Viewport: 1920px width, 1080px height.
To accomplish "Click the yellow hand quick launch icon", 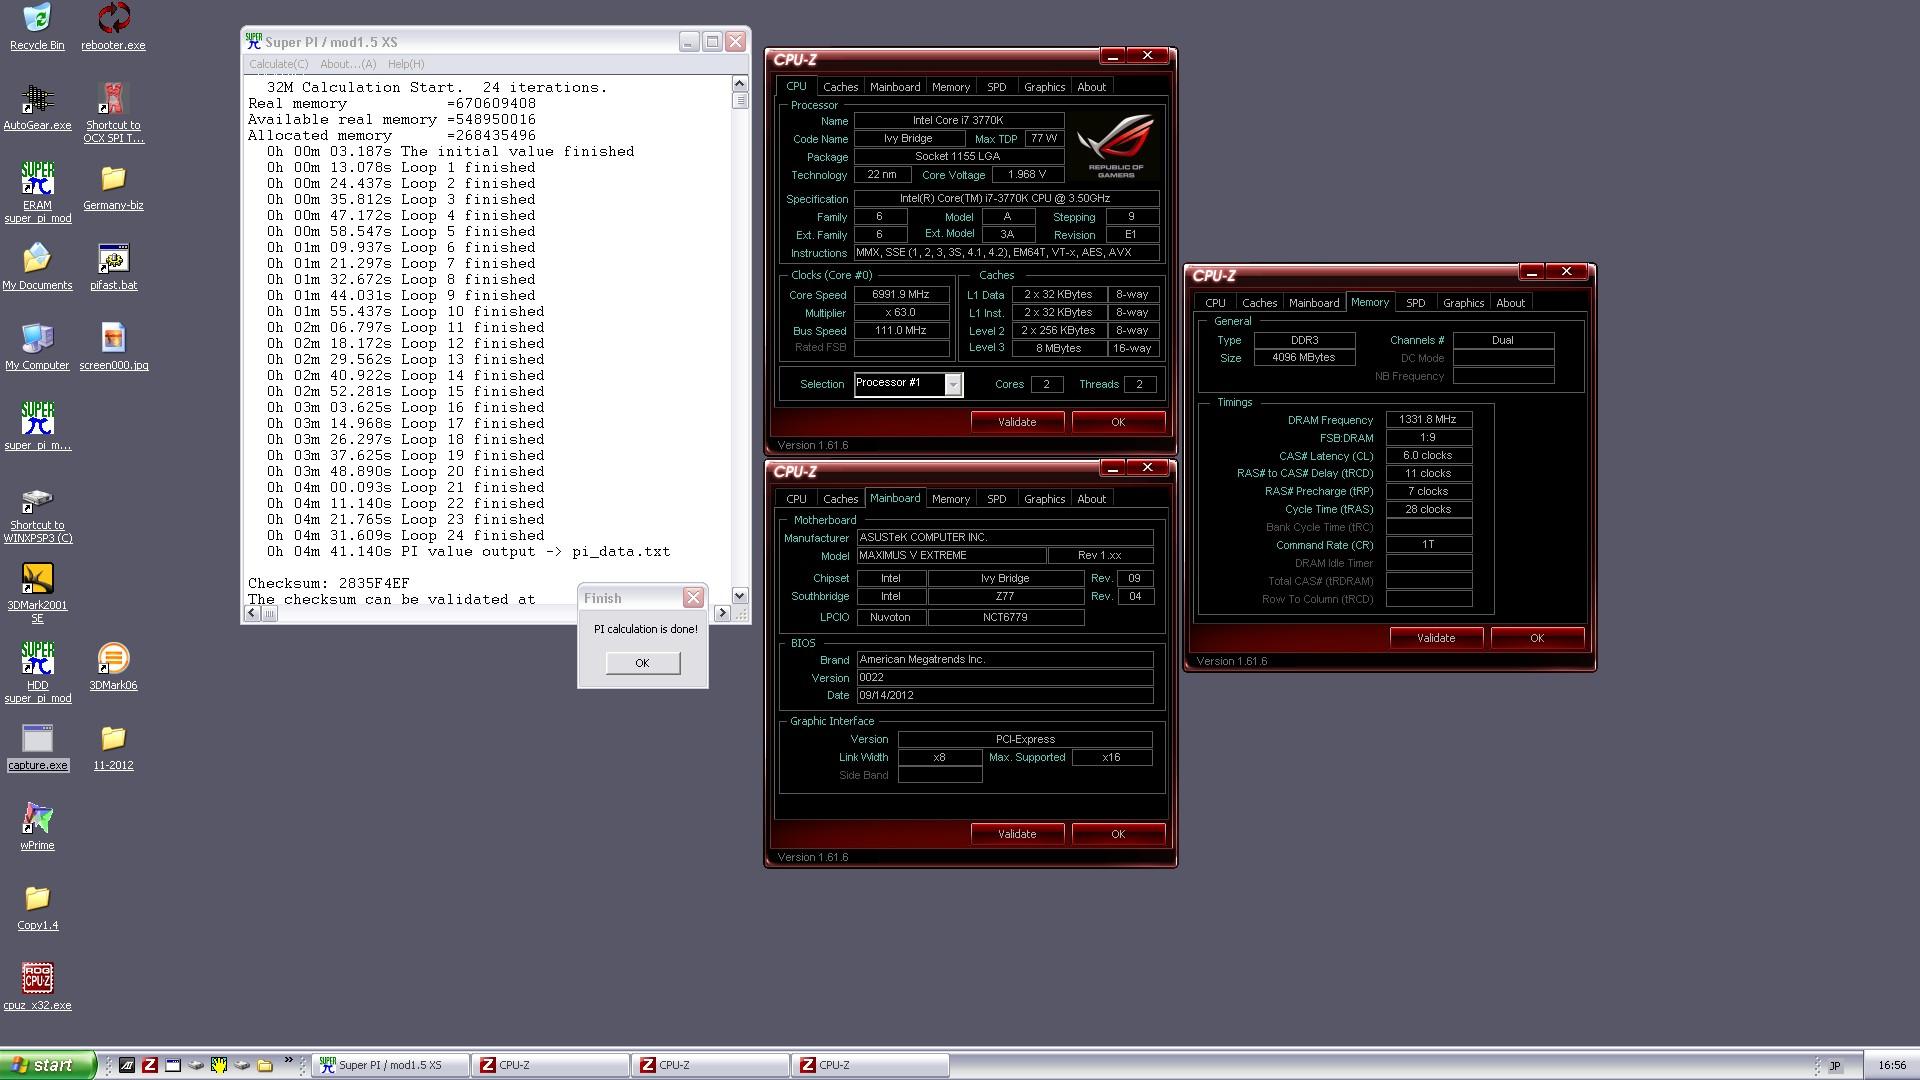I will tap(219, 1065).
